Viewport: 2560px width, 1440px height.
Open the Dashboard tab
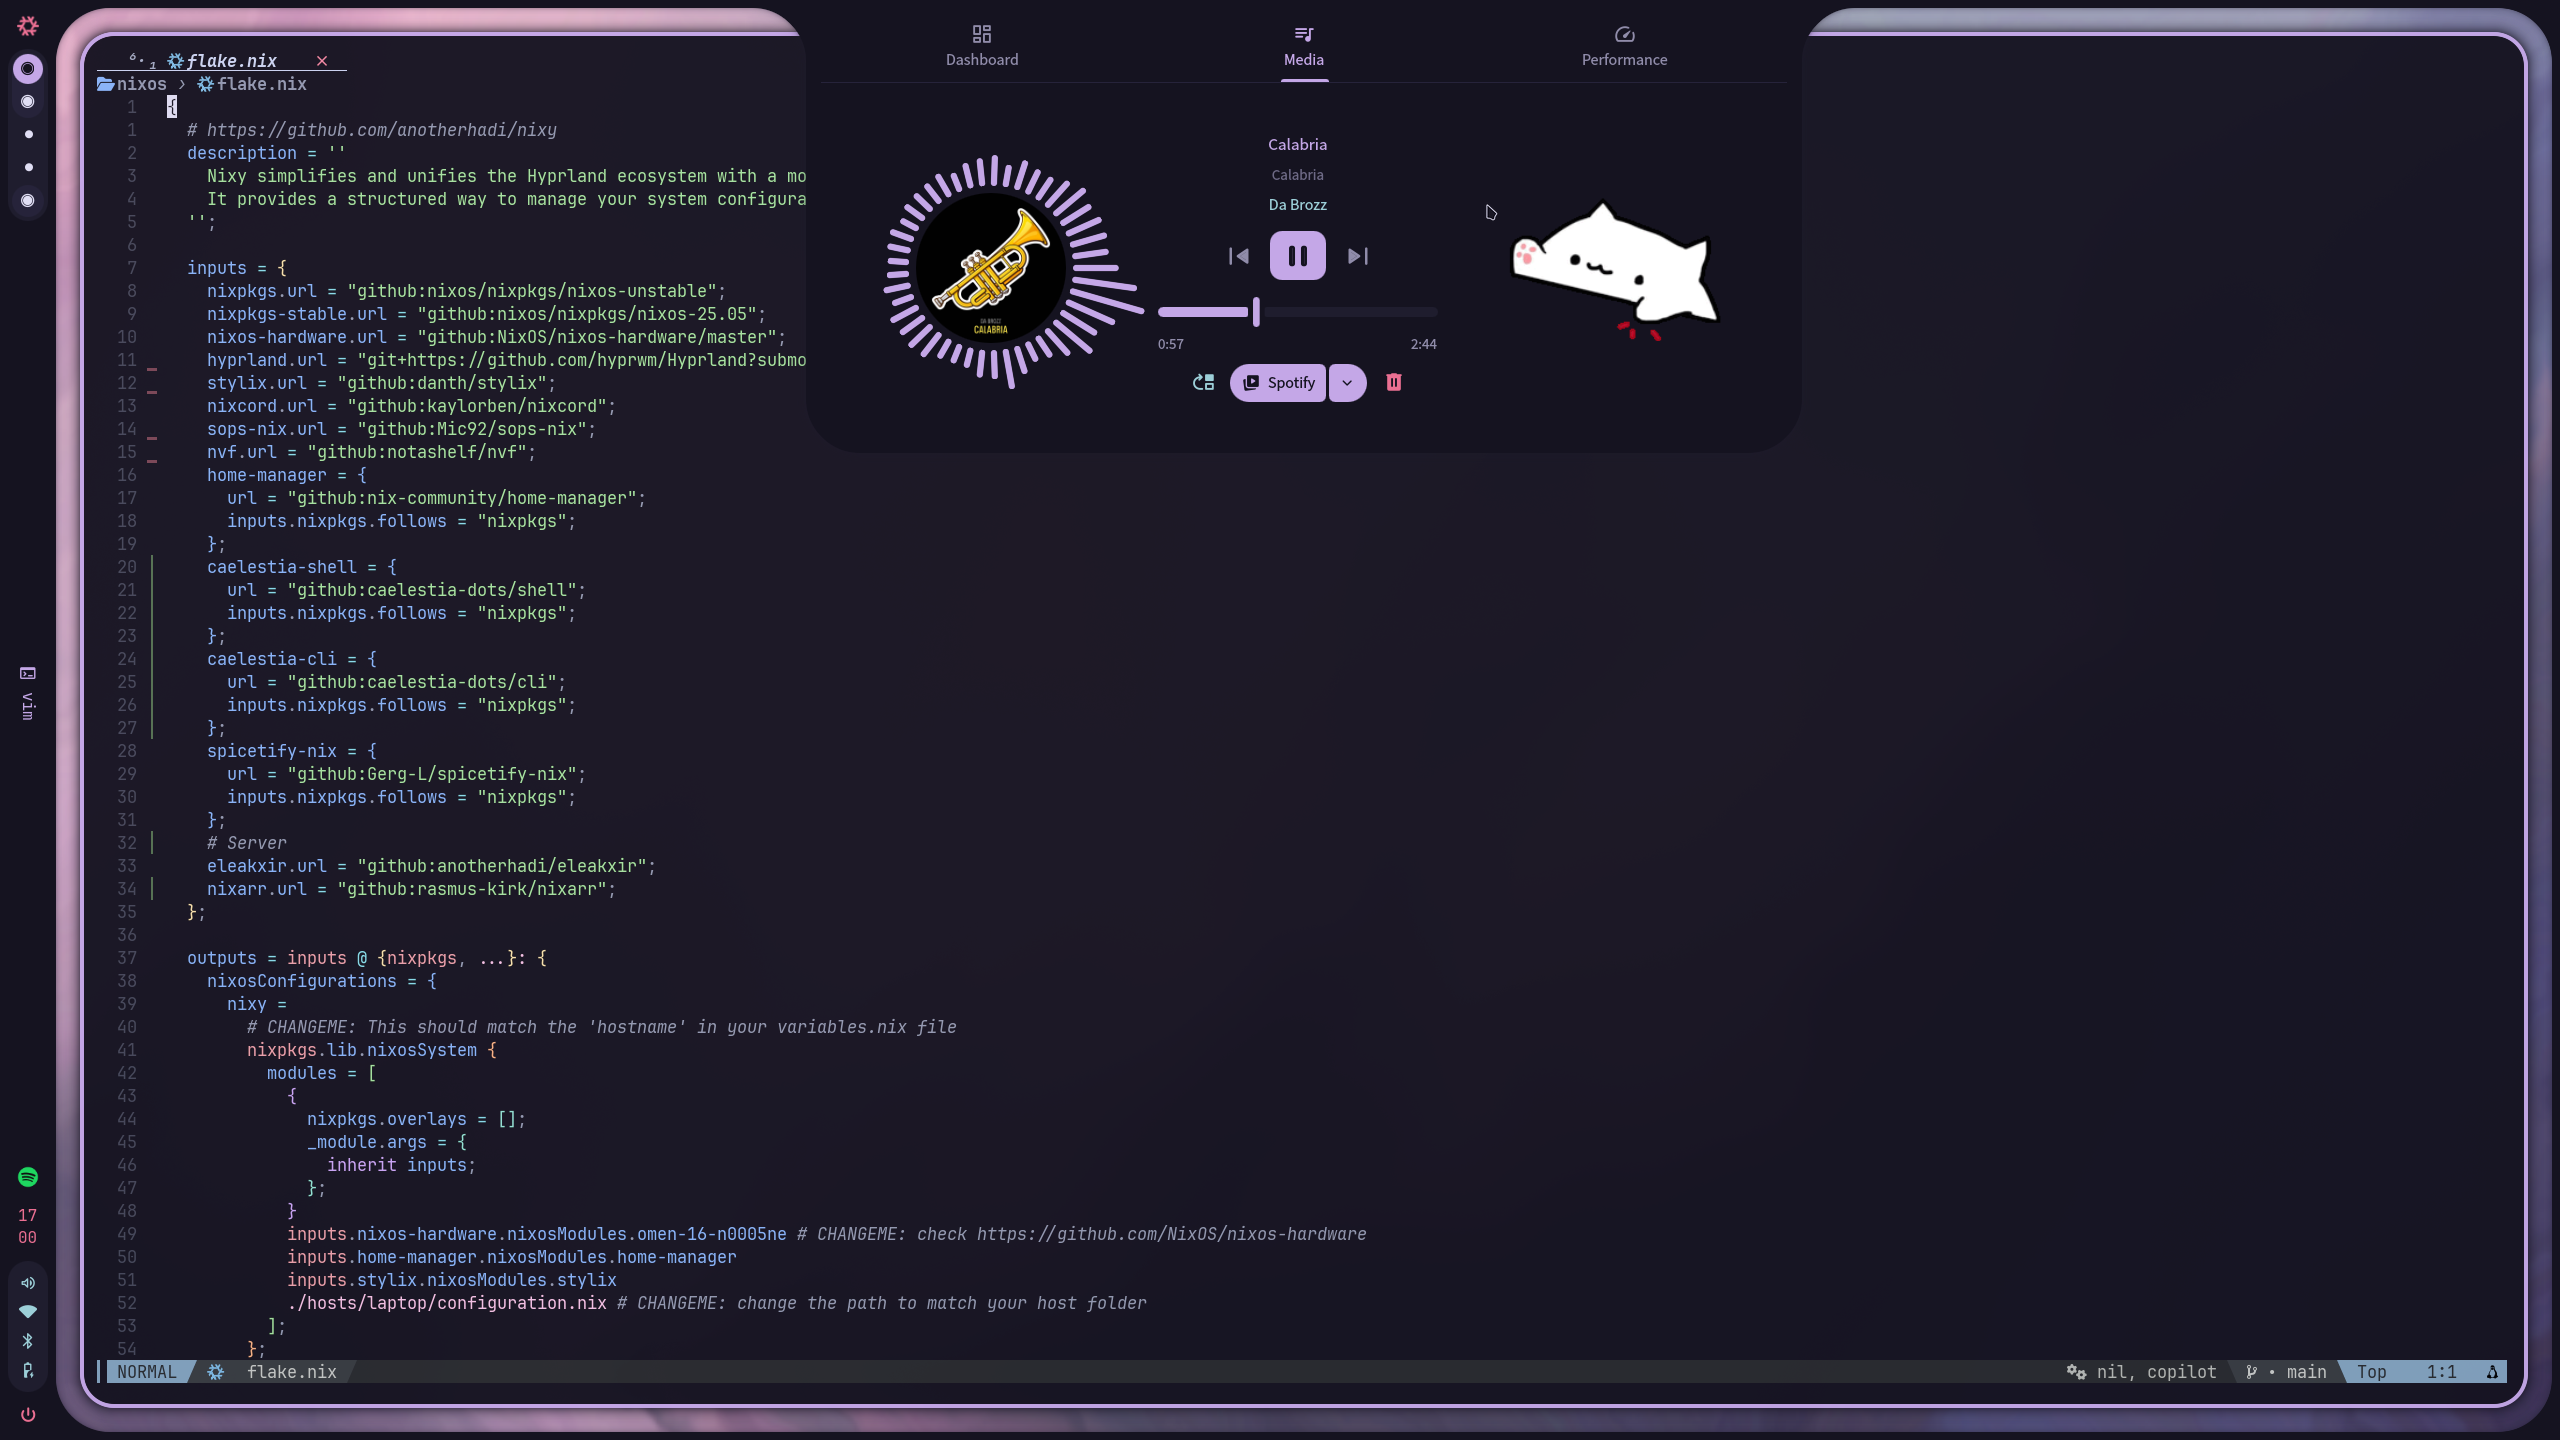[x=981, y=46]
